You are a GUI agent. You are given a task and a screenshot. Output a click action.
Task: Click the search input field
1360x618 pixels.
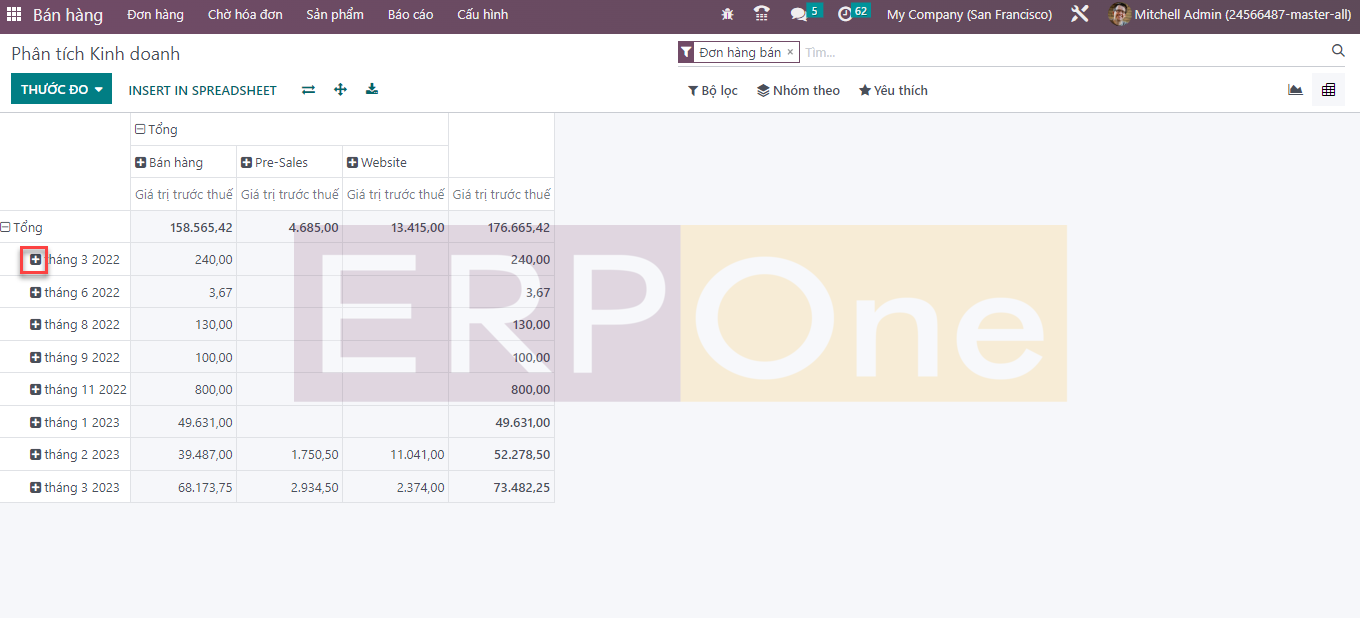(x=1060, y=52)
